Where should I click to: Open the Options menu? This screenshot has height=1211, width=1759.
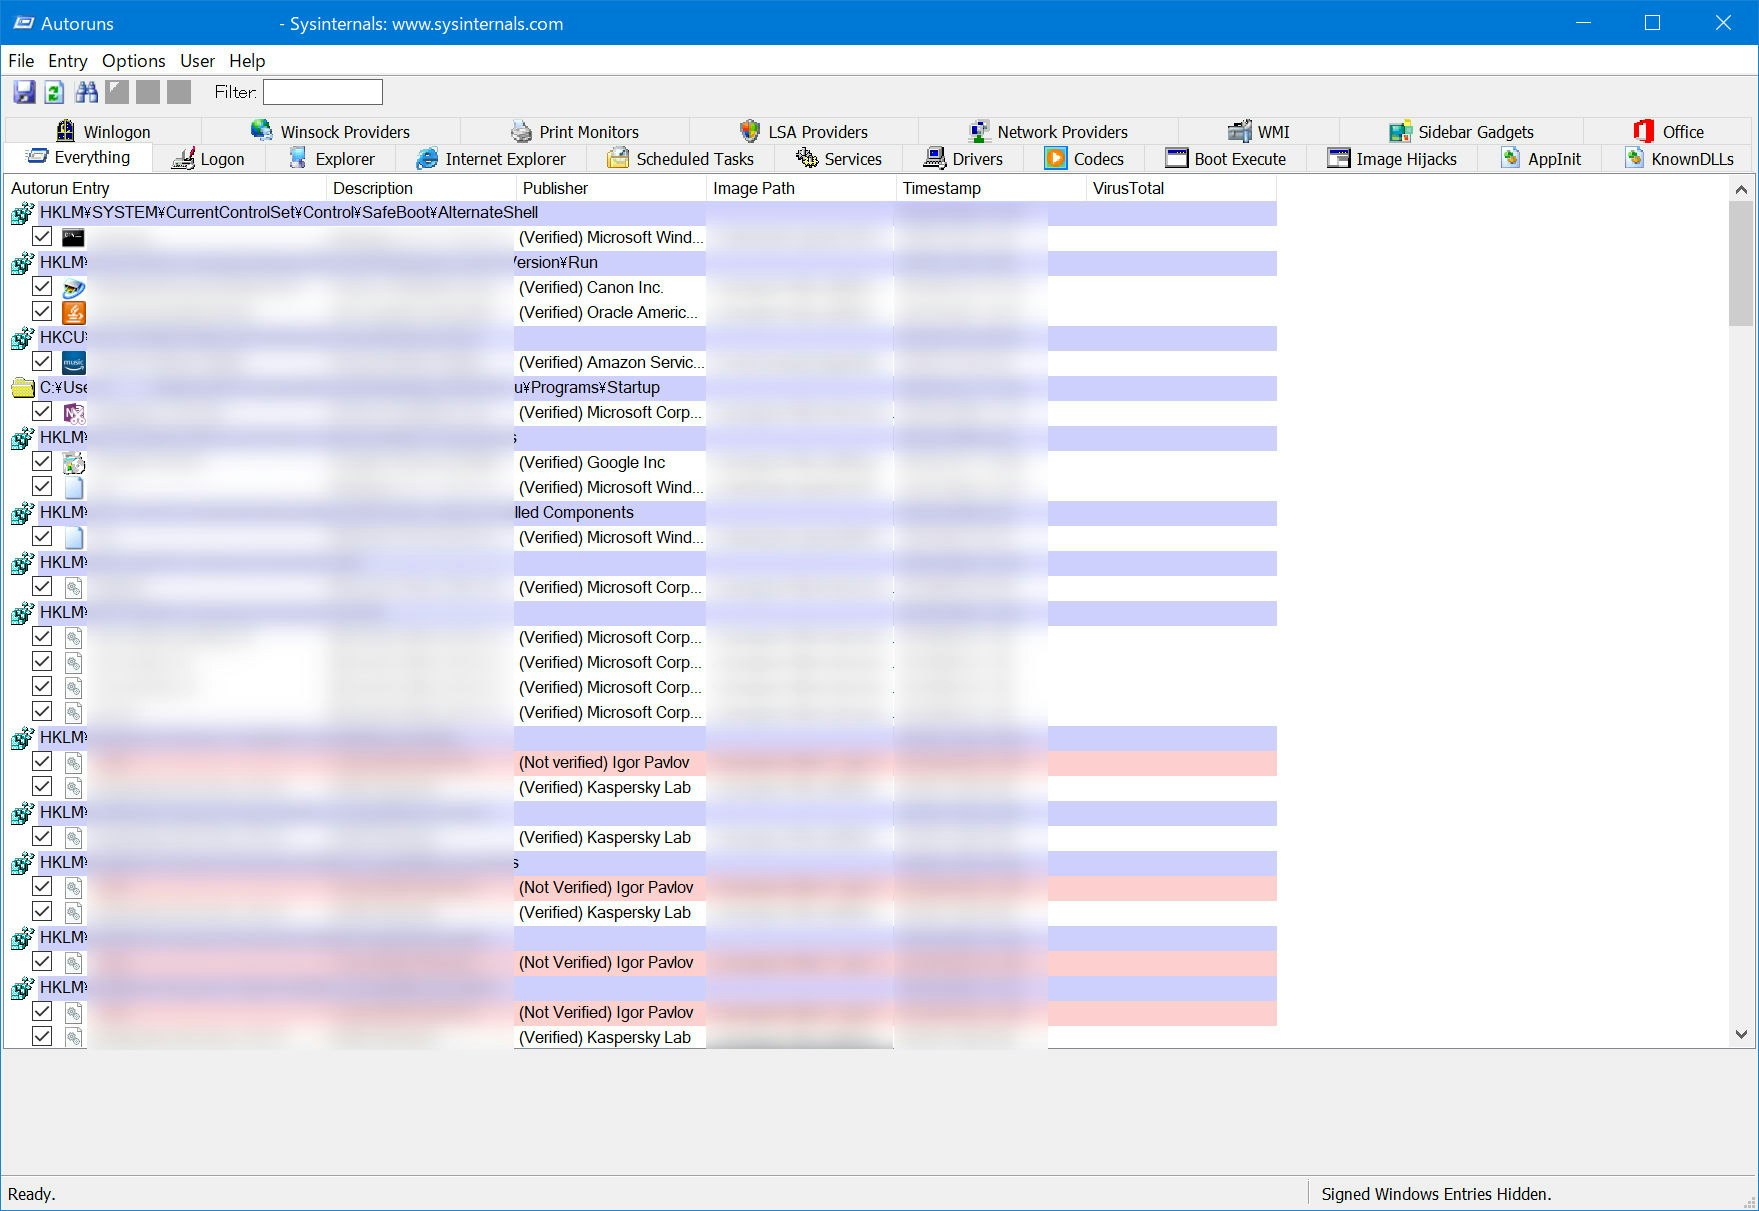(134, 61)
